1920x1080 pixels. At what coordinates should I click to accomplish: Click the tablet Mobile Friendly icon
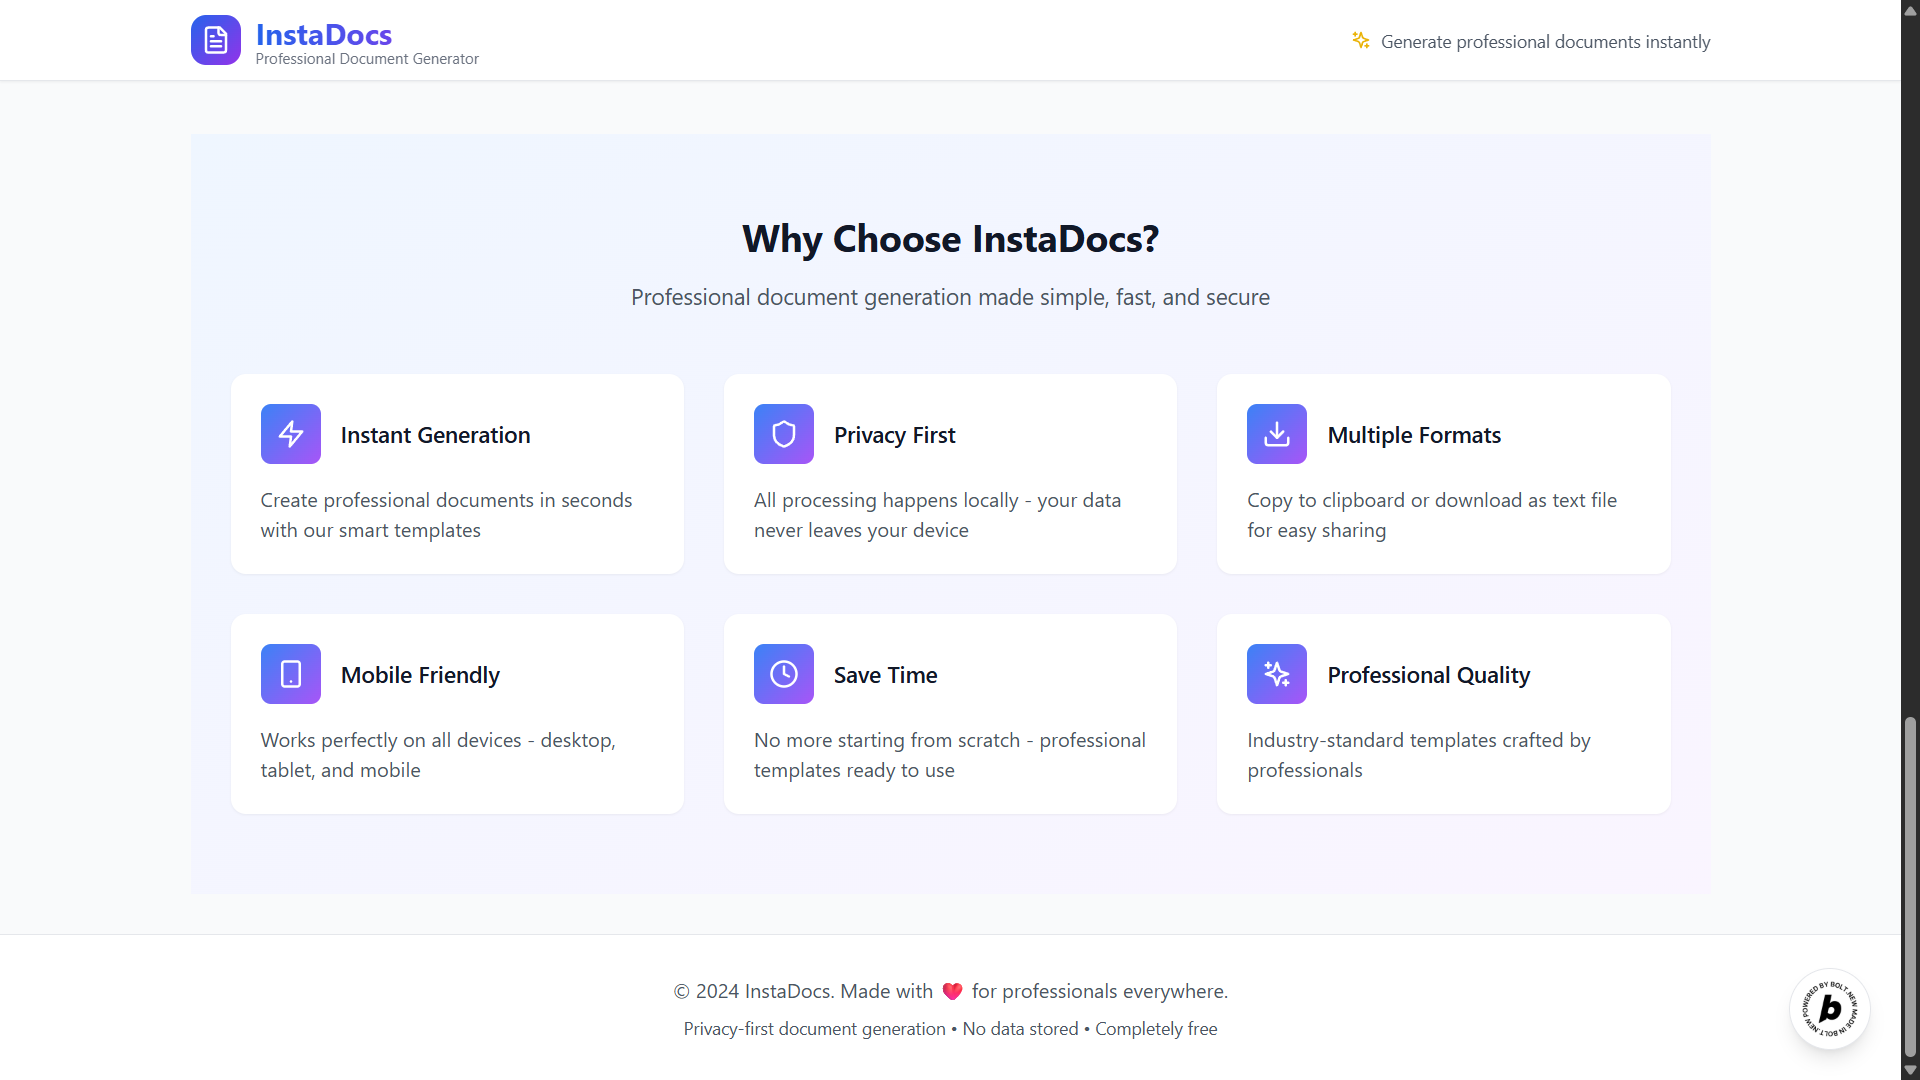coord(290,674)
